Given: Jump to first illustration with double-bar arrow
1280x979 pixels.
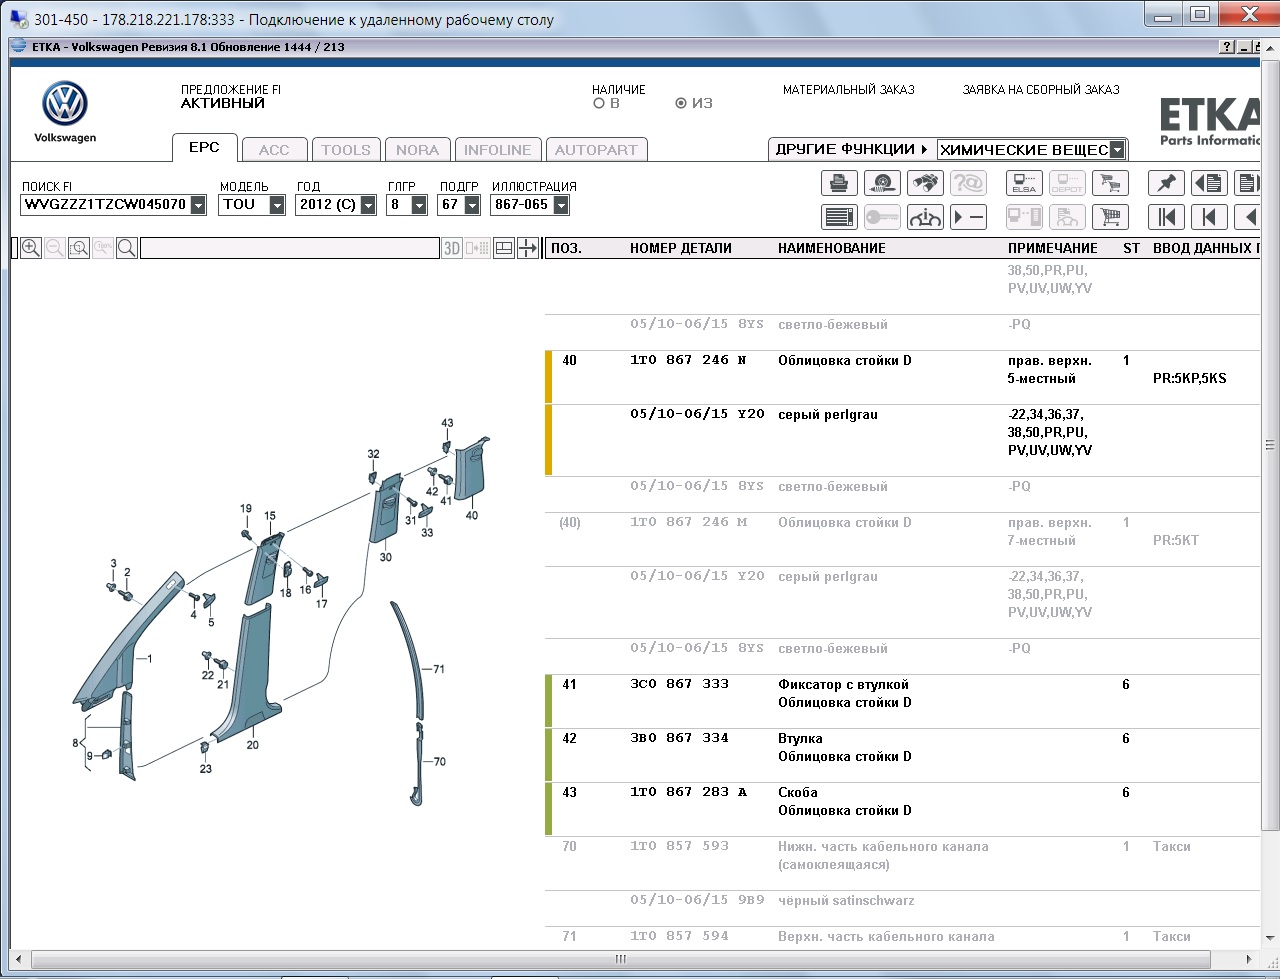Looking at the screenshot, I should click(1166, 216).
